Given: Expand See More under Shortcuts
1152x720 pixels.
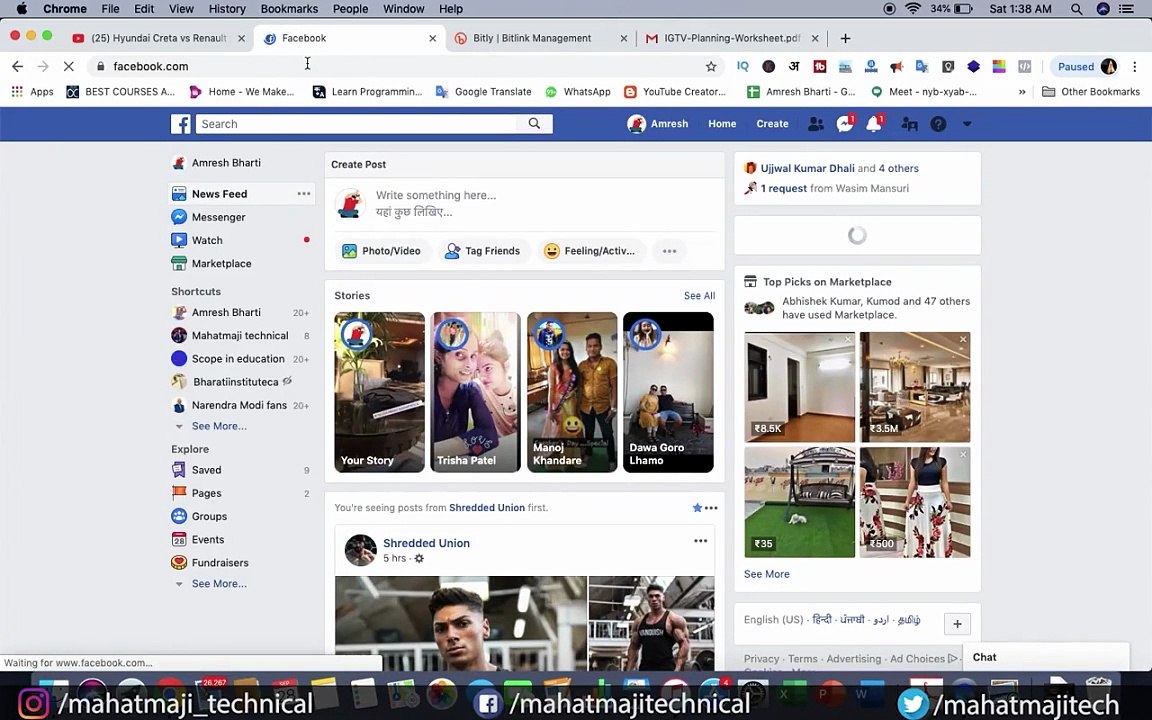Looking at the screenshot, I should pos(218,426).
